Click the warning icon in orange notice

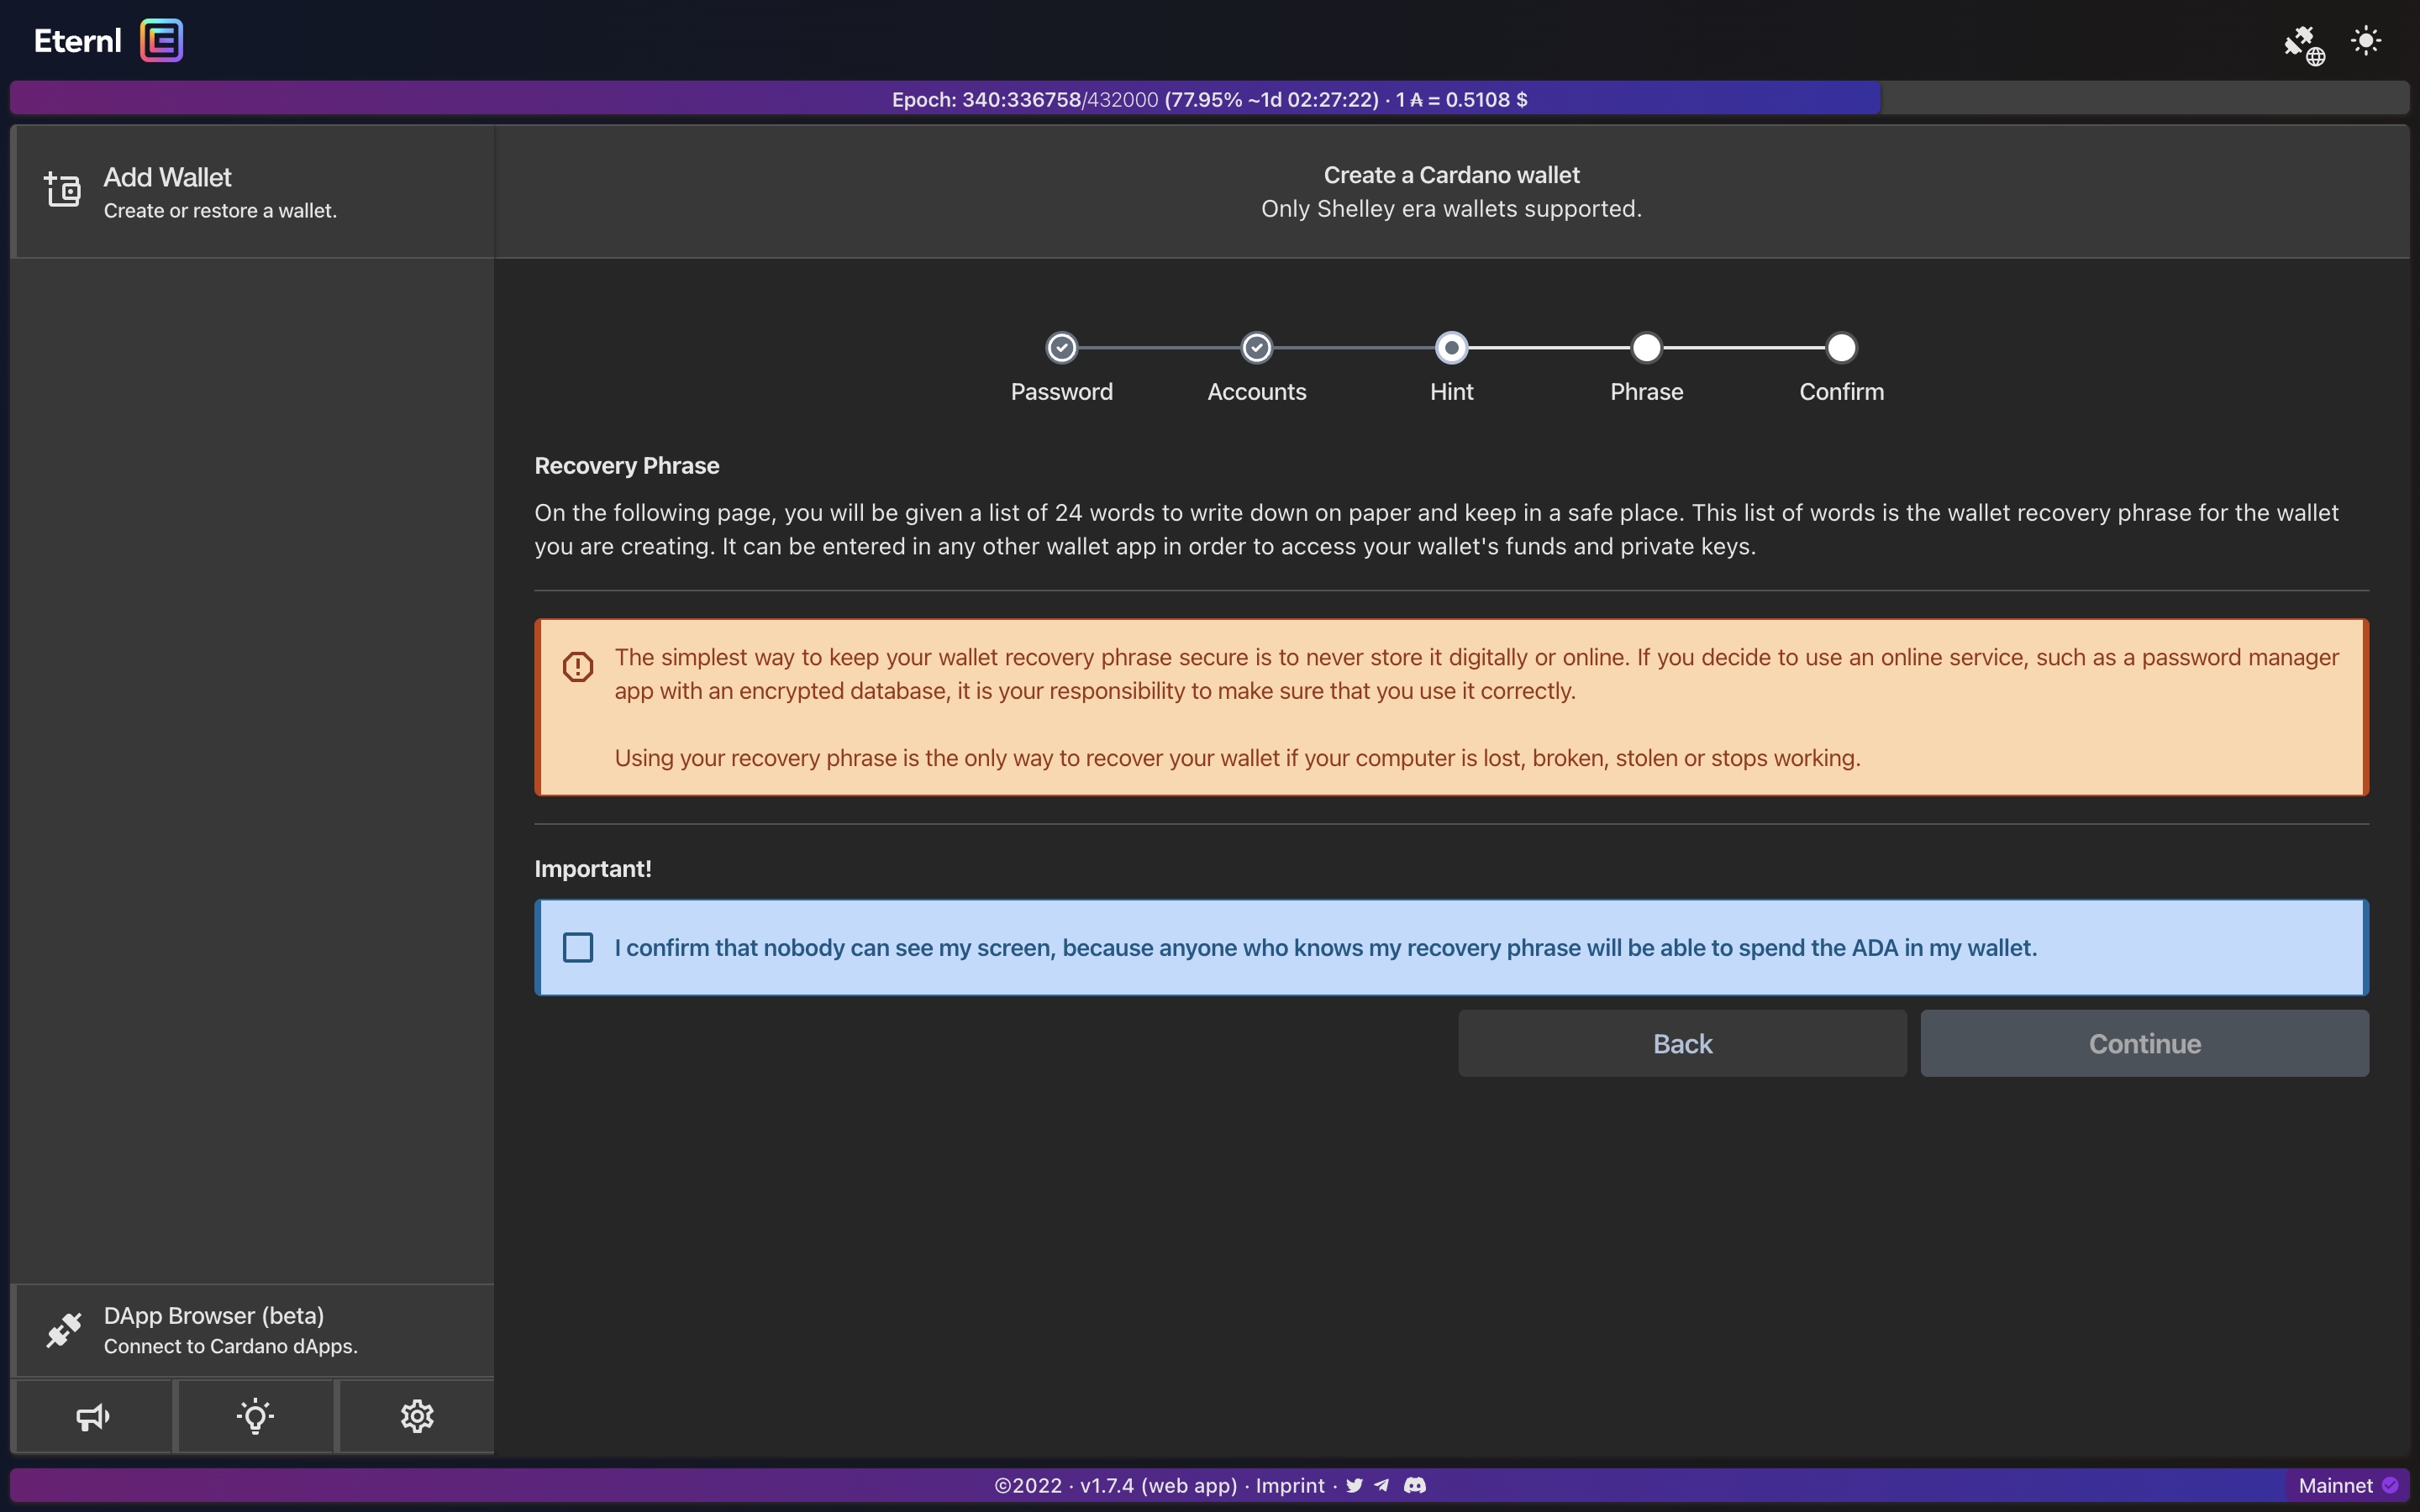pos(578,666)
